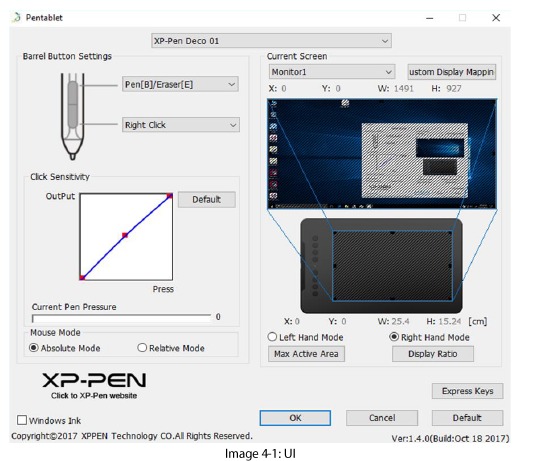Click the bottom-left point of the pressure curve

pos(82,277)
